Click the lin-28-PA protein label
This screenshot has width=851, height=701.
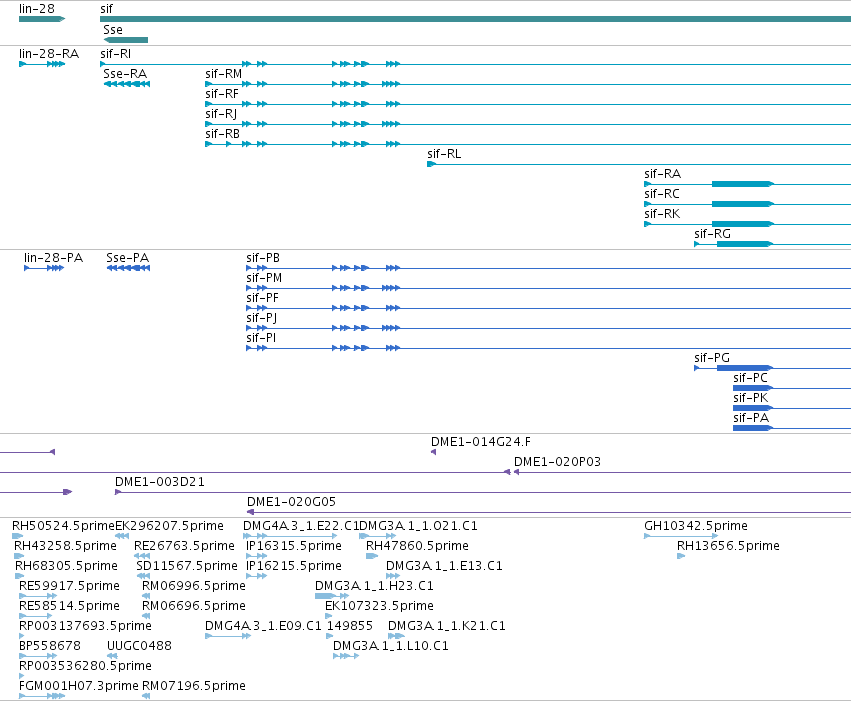53,258
